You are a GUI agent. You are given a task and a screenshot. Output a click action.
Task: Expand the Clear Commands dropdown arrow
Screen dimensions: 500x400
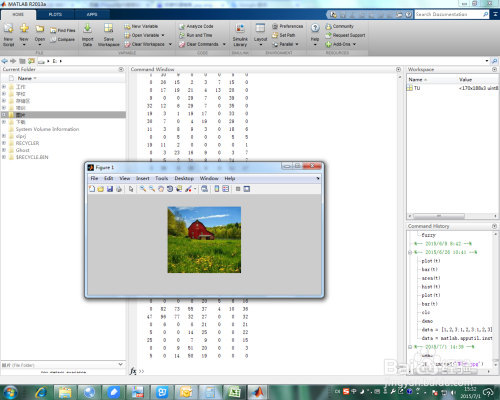click(224, 44)
